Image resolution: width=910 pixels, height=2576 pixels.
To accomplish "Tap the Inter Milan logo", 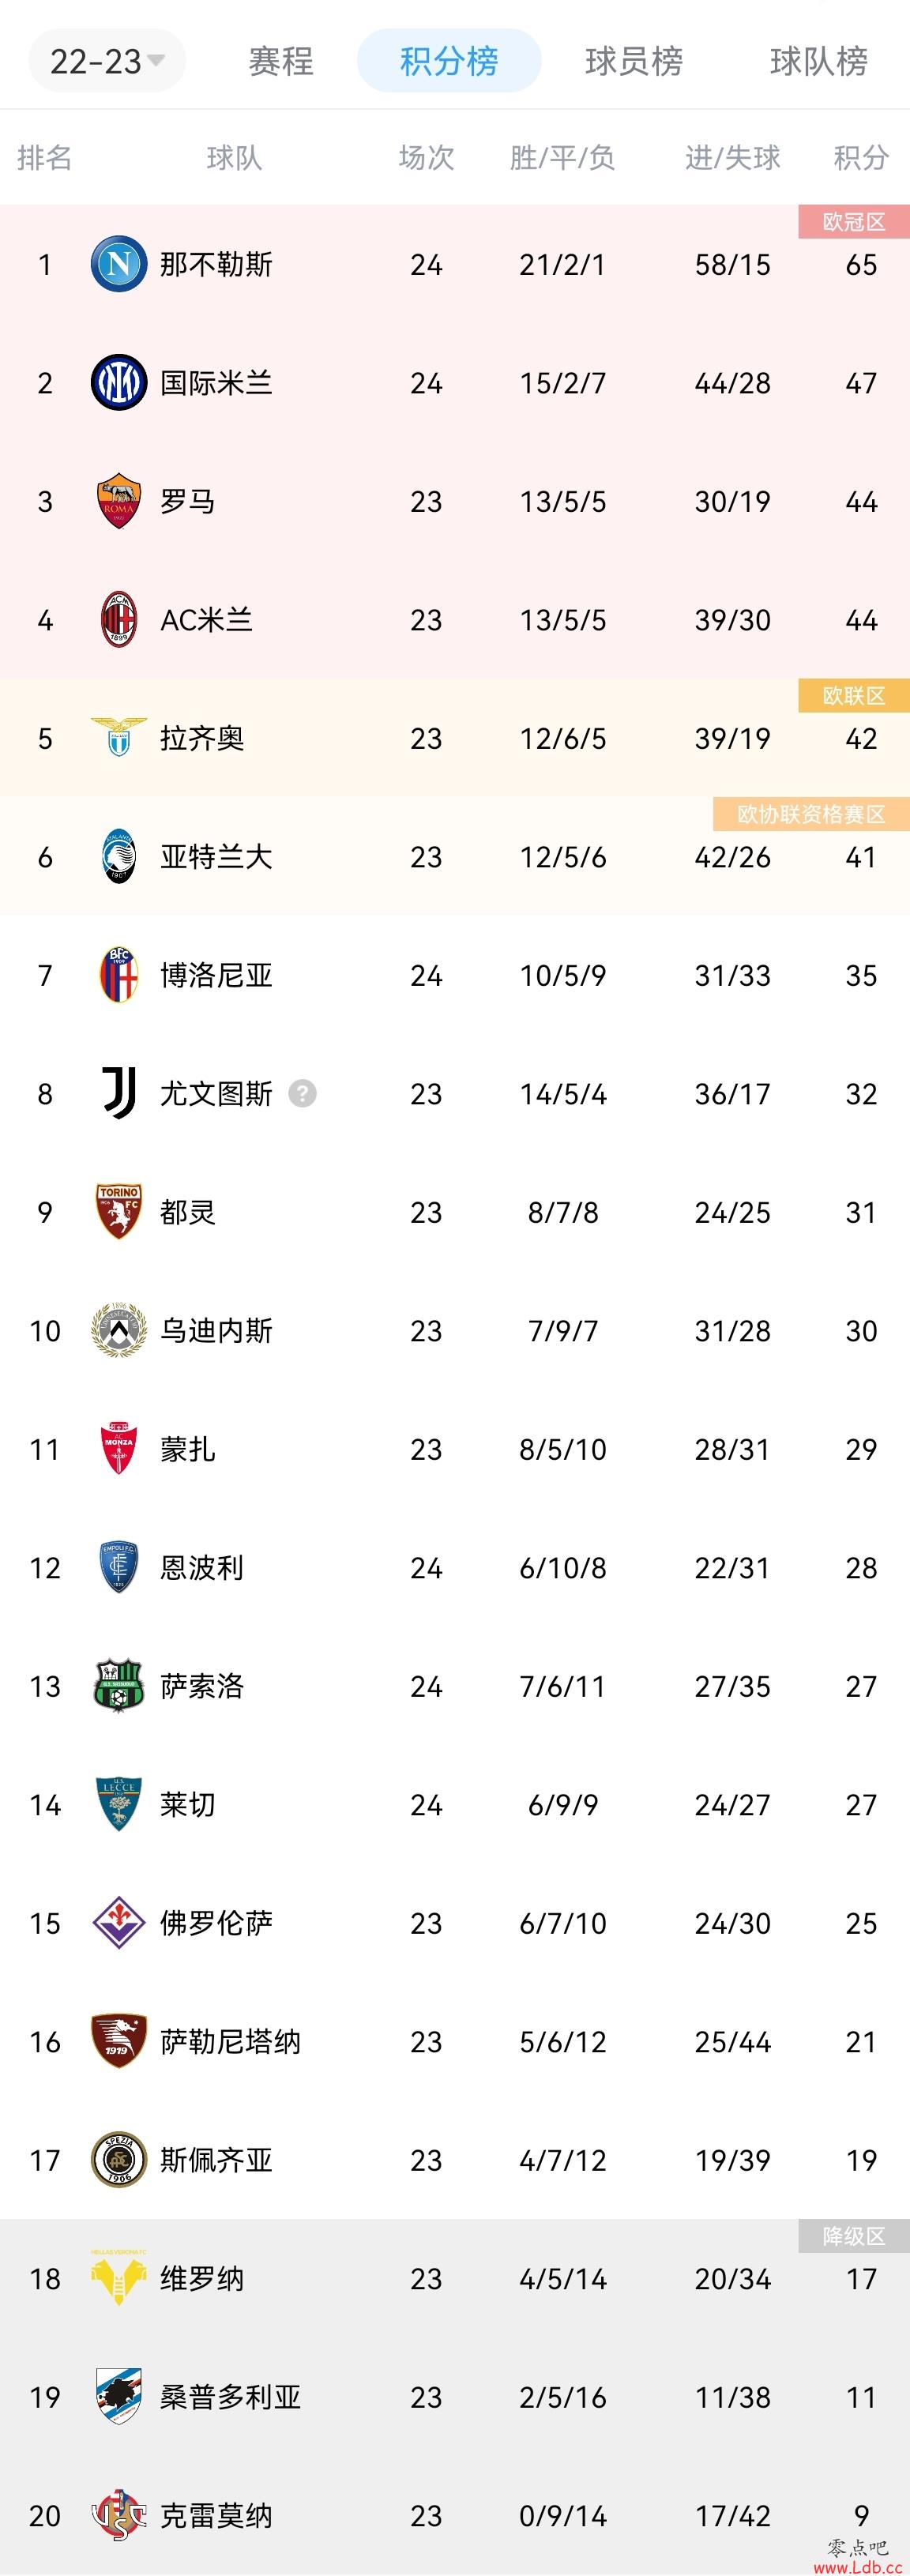I will click(x=118, y=382).
